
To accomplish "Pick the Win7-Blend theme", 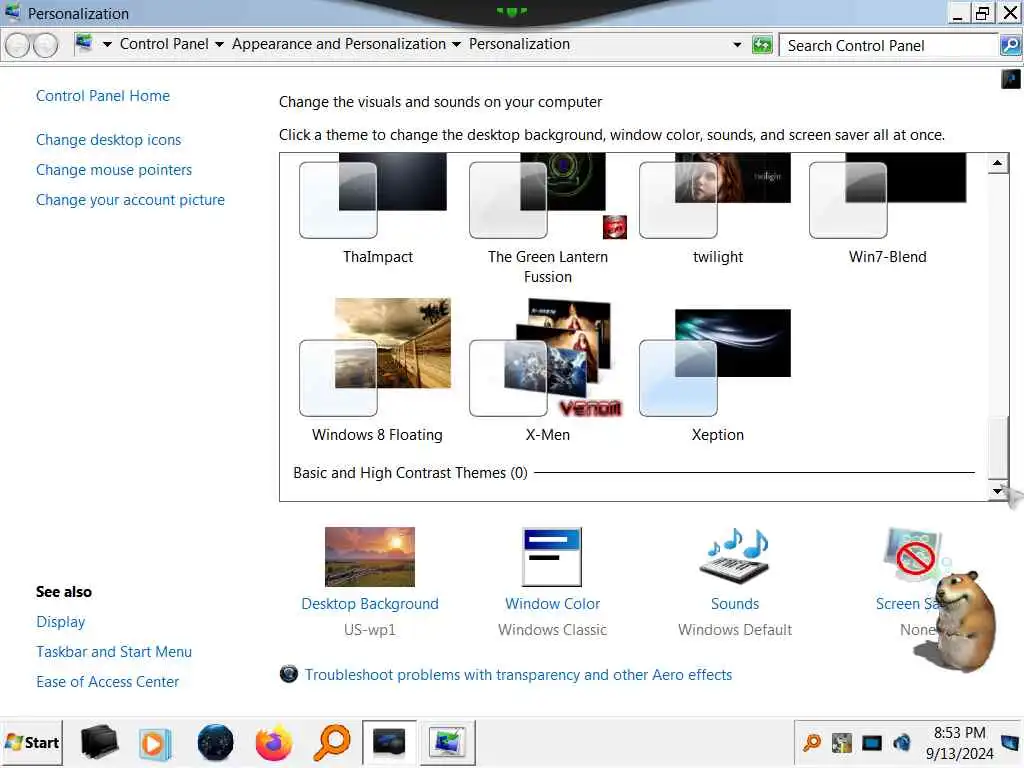I will click(x=887, y=196).
